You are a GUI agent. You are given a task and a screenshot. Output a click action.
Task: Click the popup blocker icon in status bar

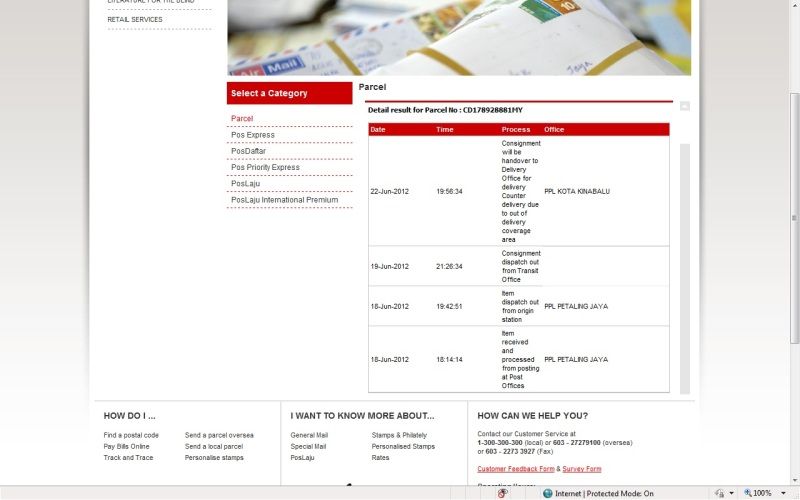click(502, 493)
